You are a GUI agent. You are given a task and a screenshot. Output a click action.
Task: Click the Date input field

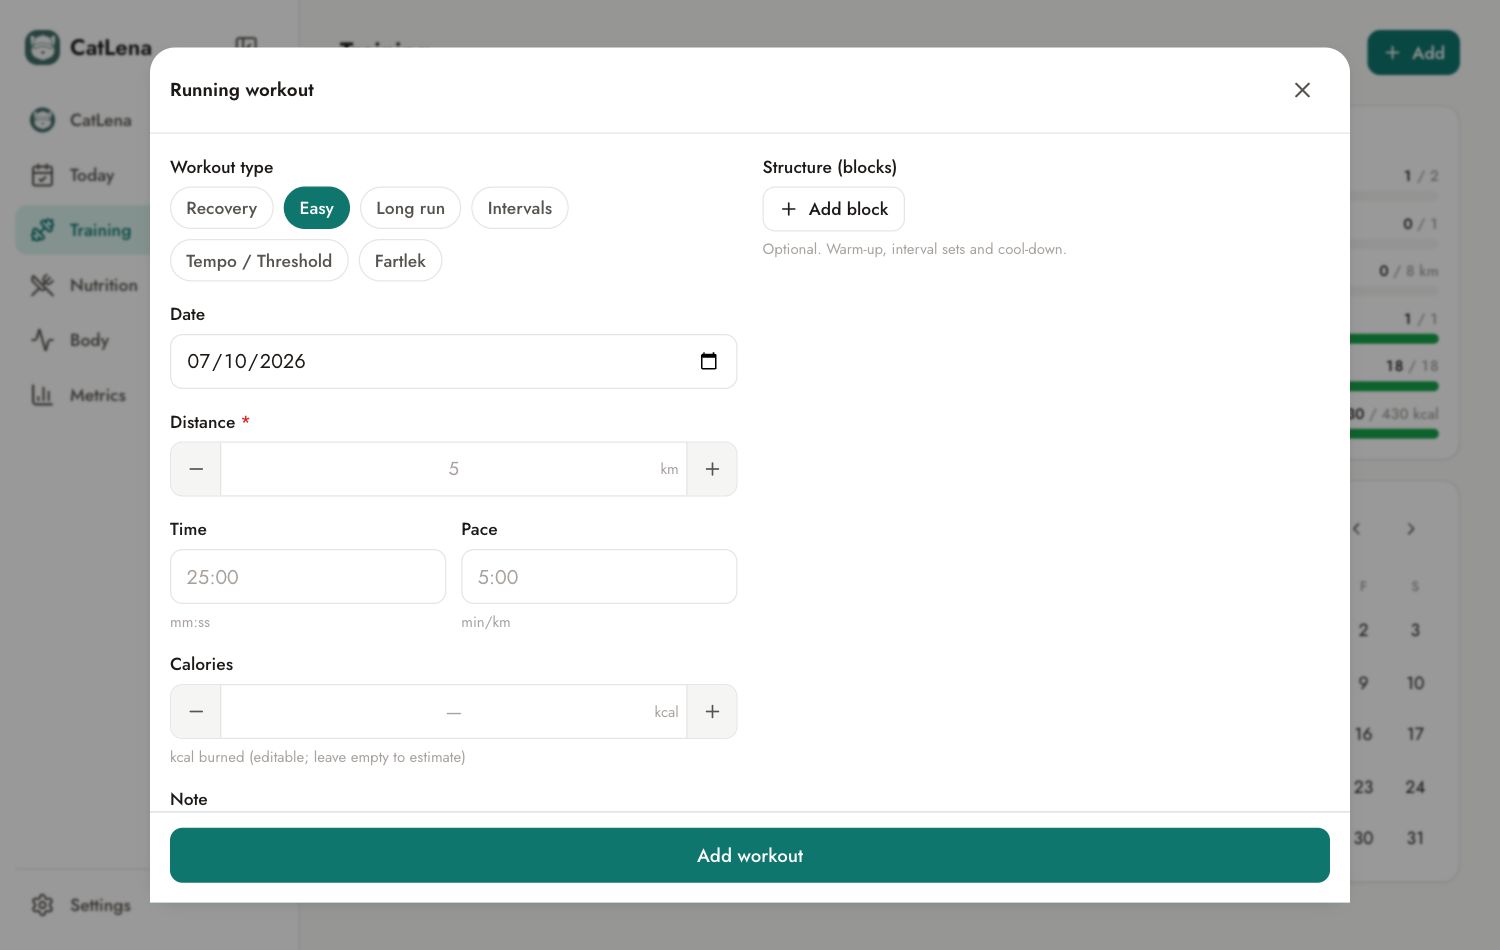[x=453, y=361]
